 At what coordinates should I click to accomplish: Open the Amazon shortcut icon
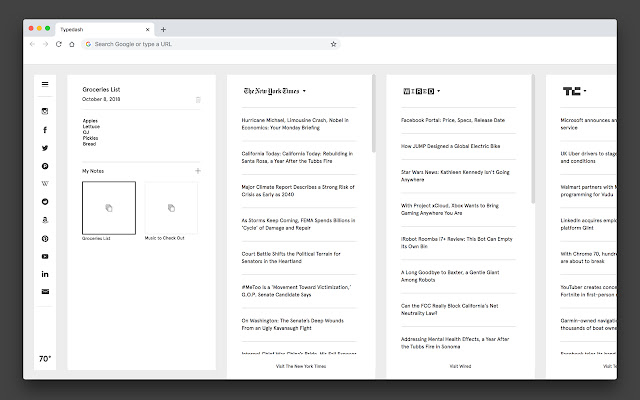(45, 220)
